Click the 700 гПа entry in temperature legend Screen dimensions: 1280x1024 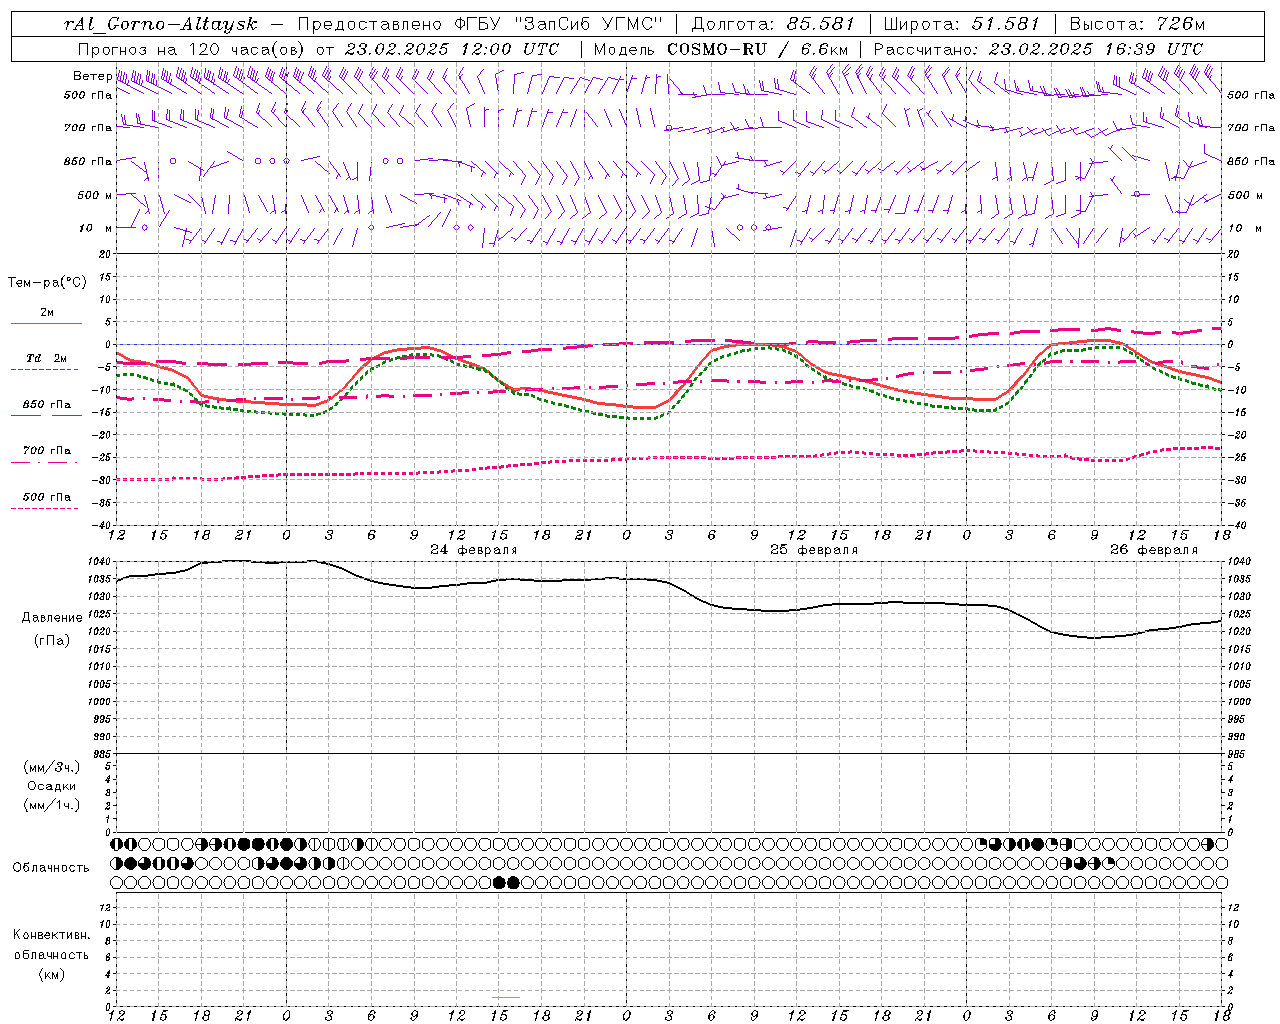47,451
